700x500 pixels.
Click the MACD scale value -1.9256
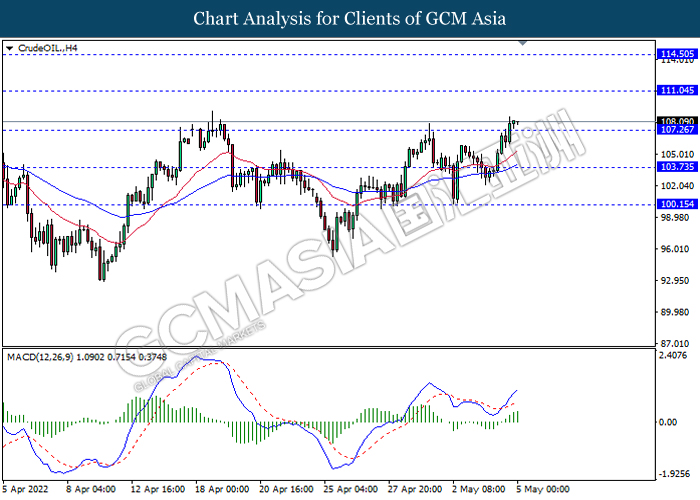click(x=675, y=474)
